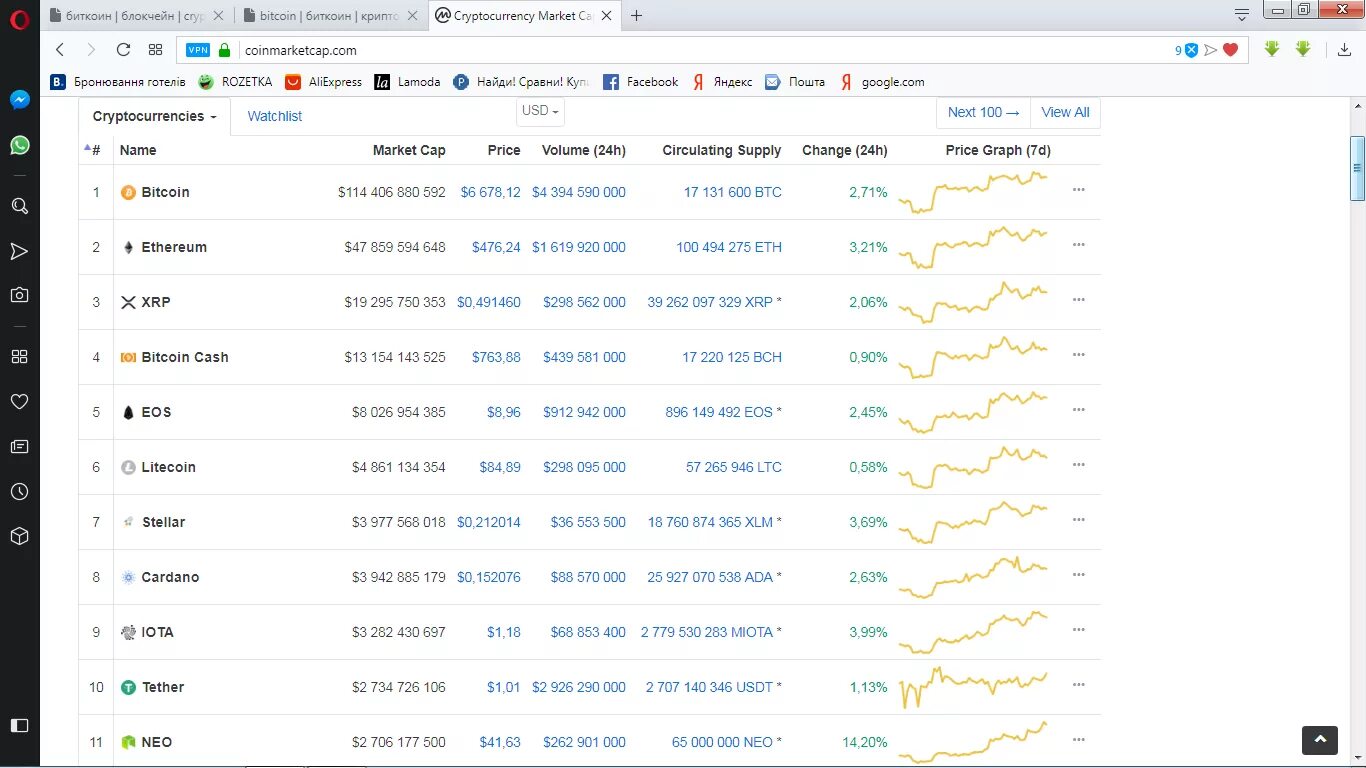Sort by Change (24h) column header
This screenshot has width=1366, height=768.
[x=844, y=150]
